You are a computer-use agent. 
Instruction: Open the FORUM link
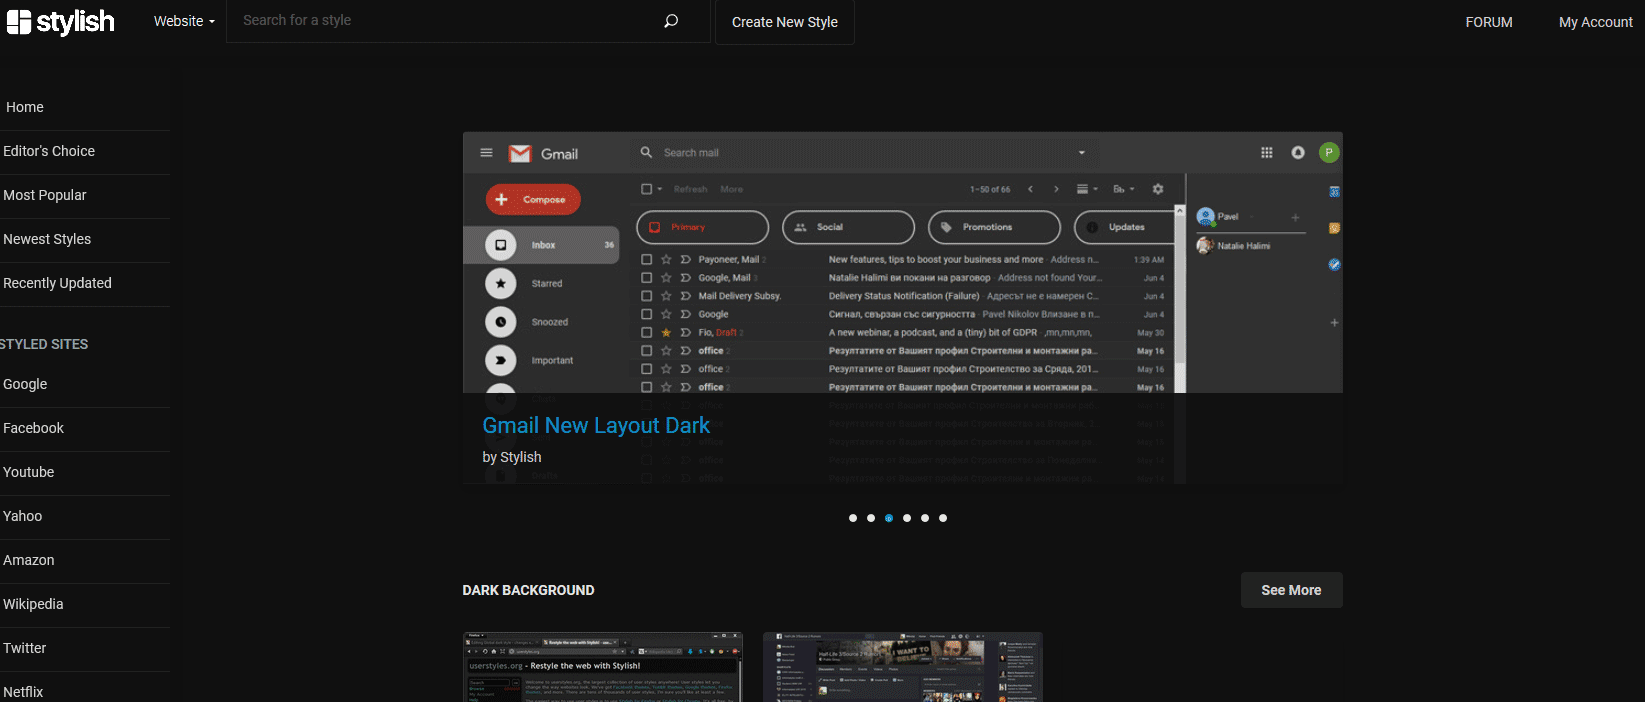tap(1489, 22)
